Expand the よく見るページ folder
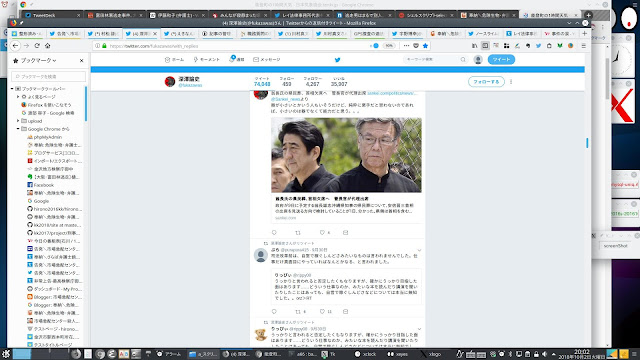 tap(18, 97)
